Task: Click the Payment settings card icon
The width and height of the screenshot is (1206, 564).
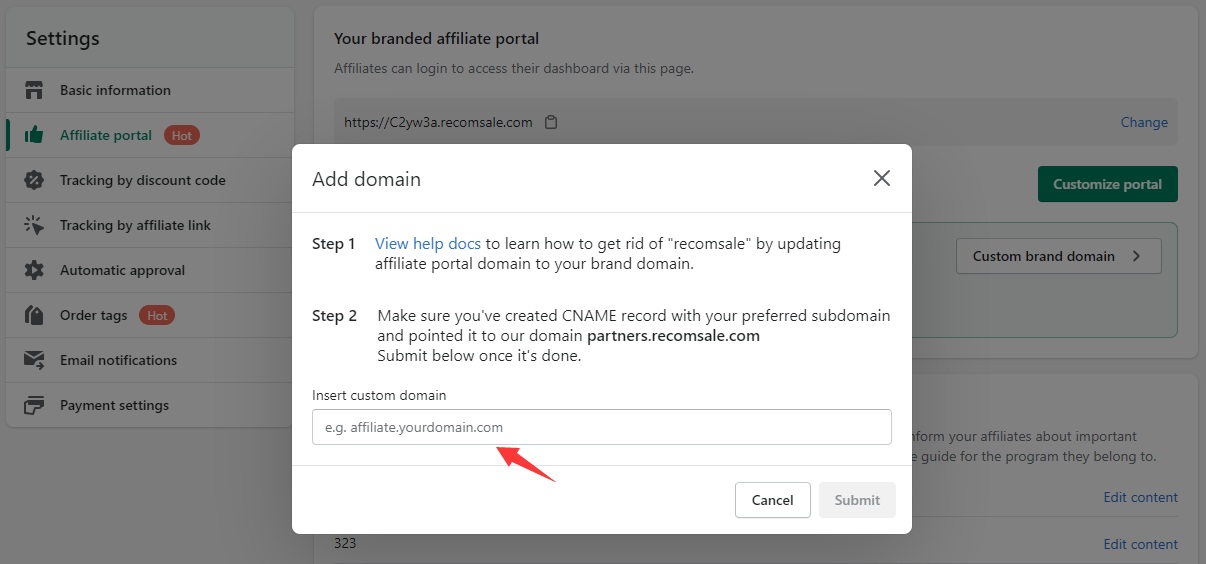Action: click(x=34, y=405)
